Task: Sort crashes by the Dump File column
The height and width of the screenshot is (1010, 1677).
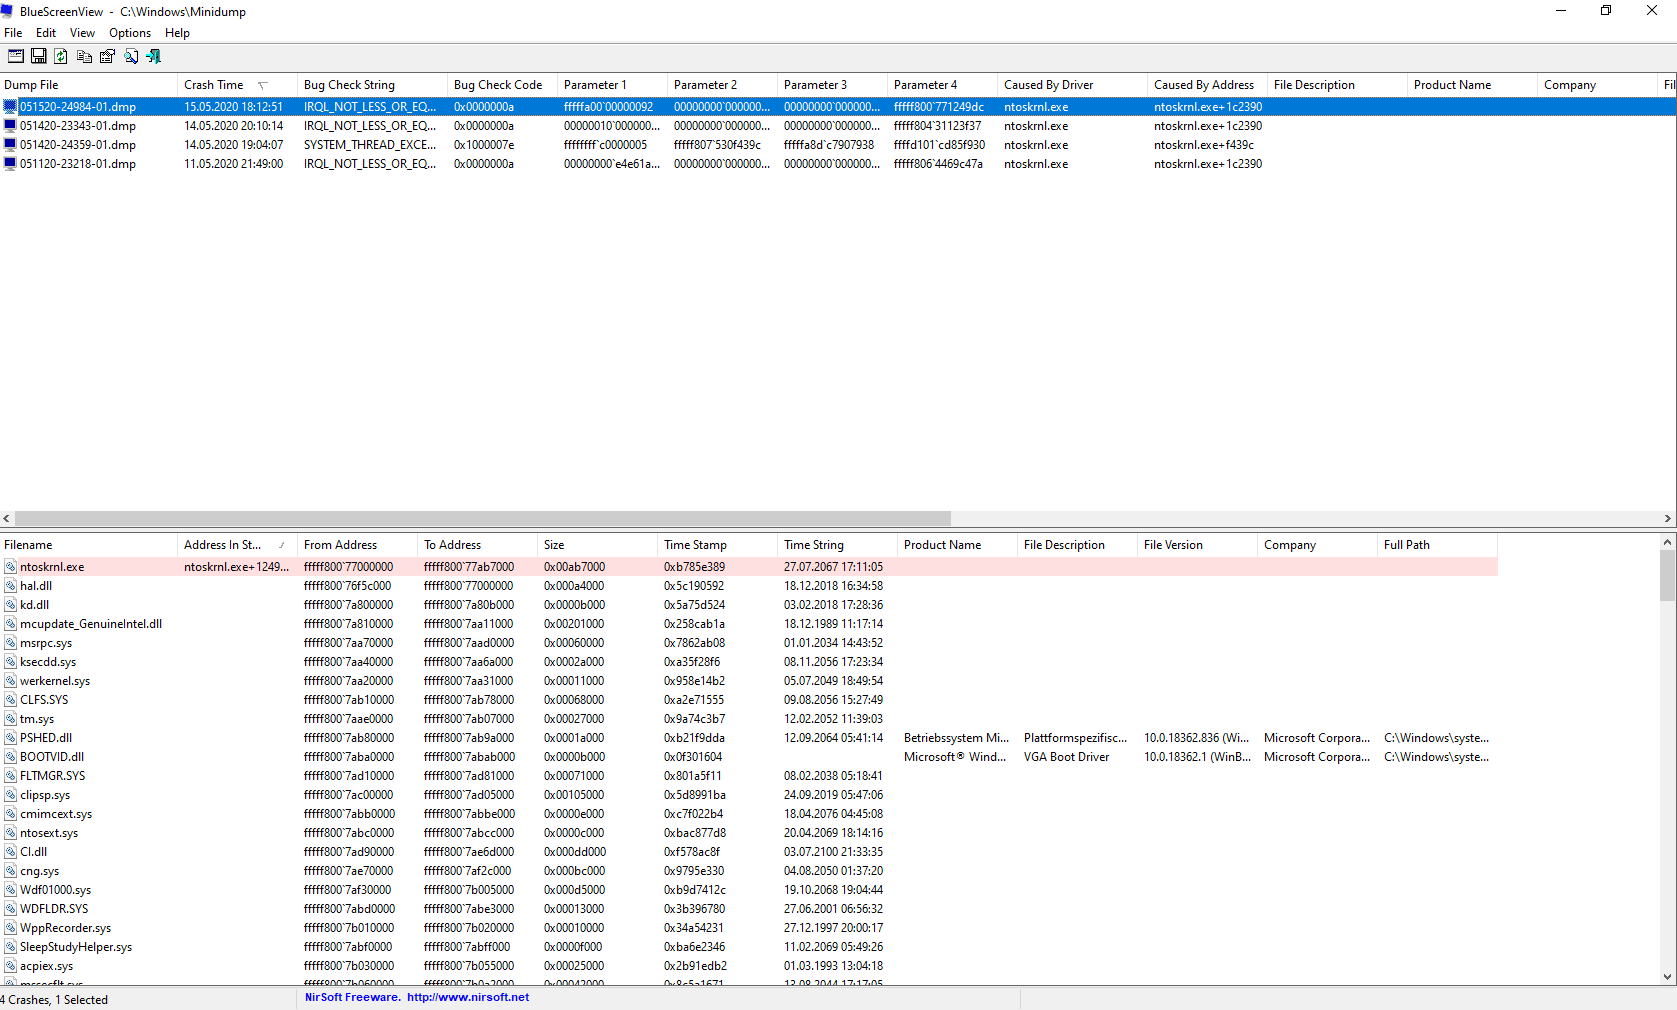Action: point(89,85)
